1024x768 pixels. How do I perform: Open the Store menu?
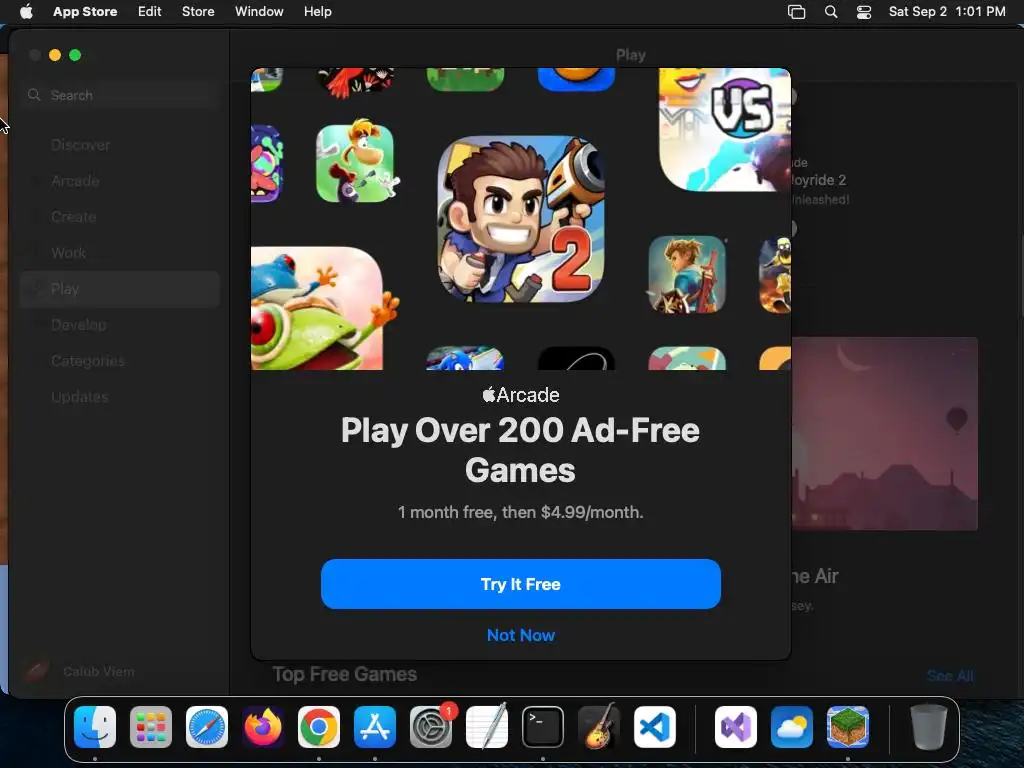tap(198, 11)
